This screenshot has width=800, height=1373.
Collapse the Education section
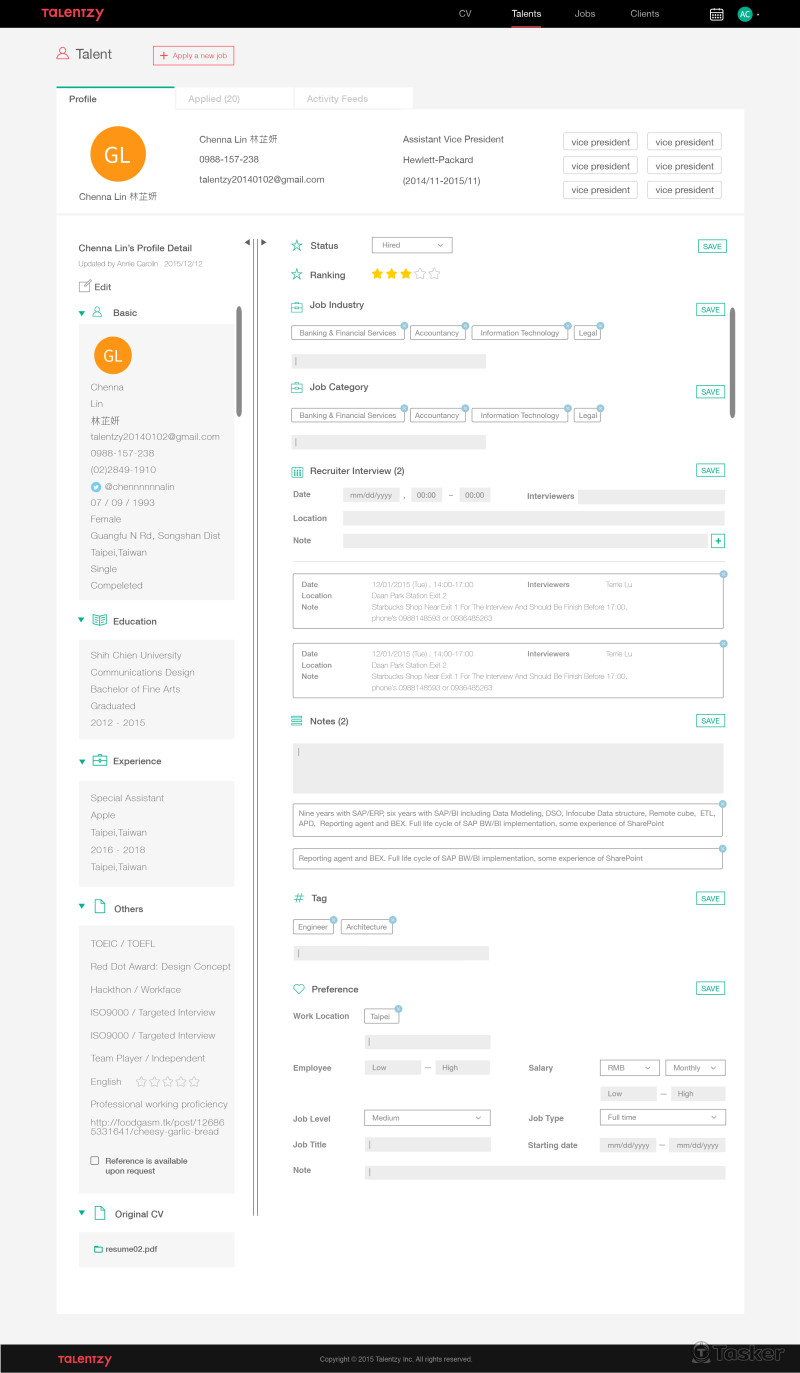click(82, 621)
